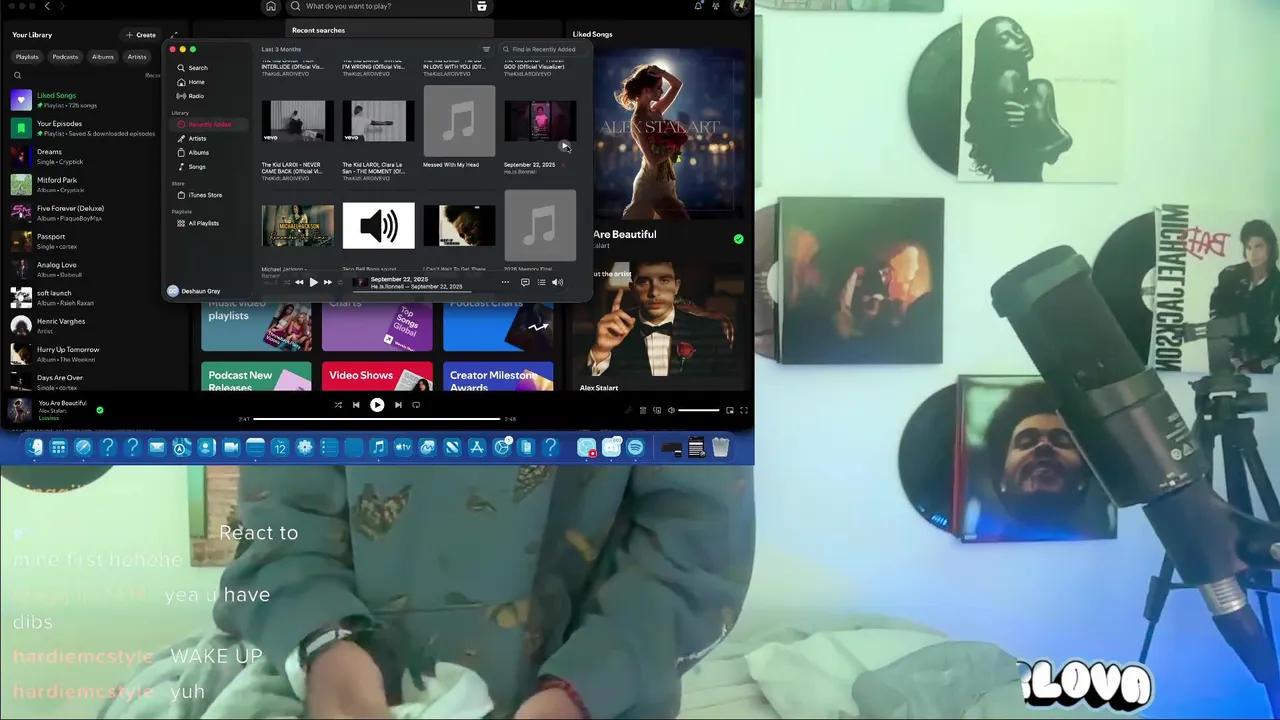Open Last 3 Months dropdown in Music

coord(281,49)
